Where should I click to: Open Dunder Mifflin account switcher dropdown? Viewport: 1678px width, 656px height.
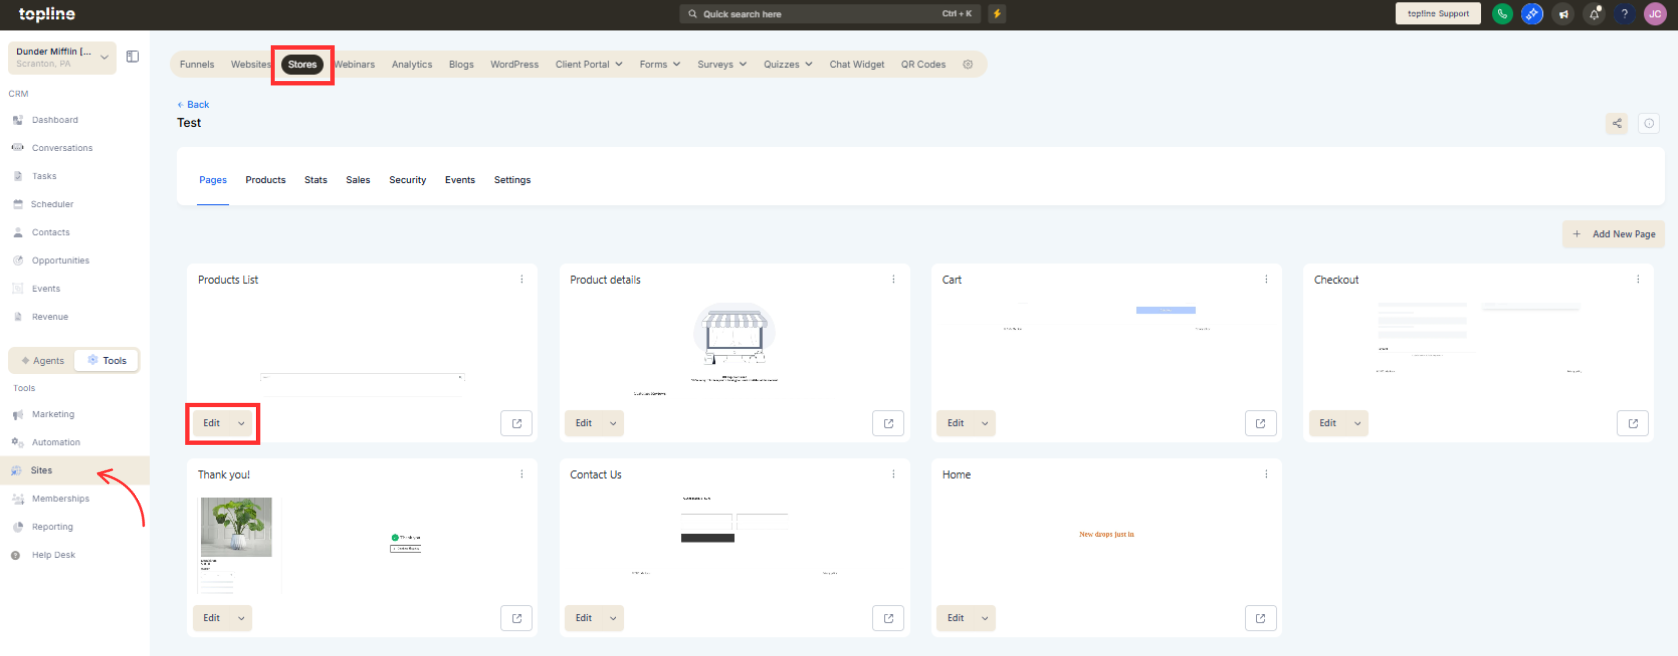coord(62,57)
